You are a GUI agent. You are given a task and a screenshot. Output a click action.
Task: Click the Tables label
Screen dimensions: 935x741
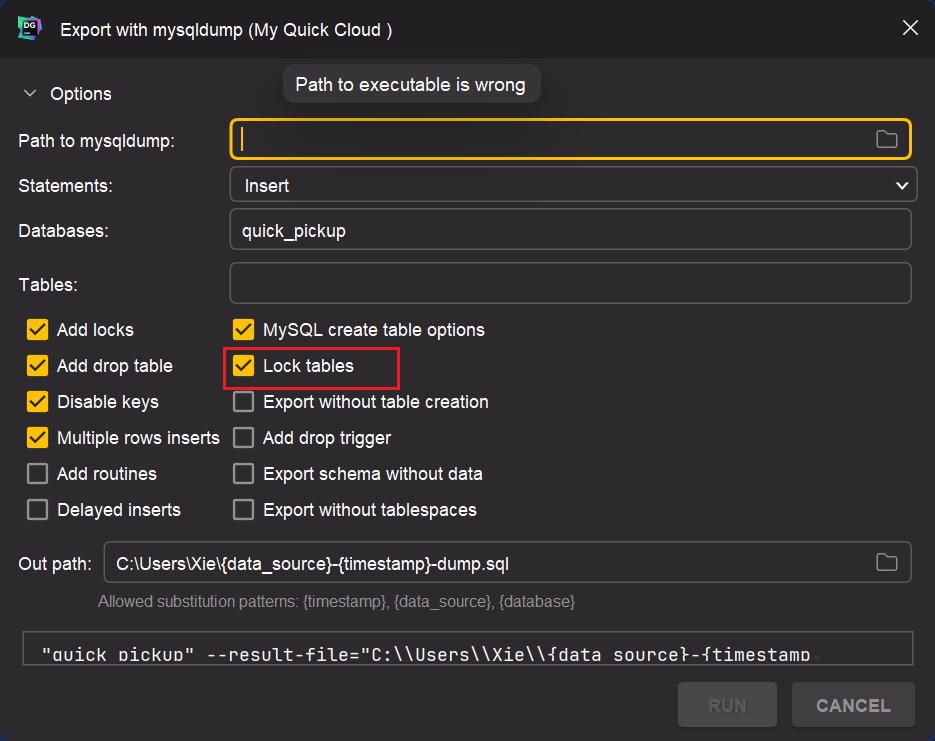click(48, 284)
